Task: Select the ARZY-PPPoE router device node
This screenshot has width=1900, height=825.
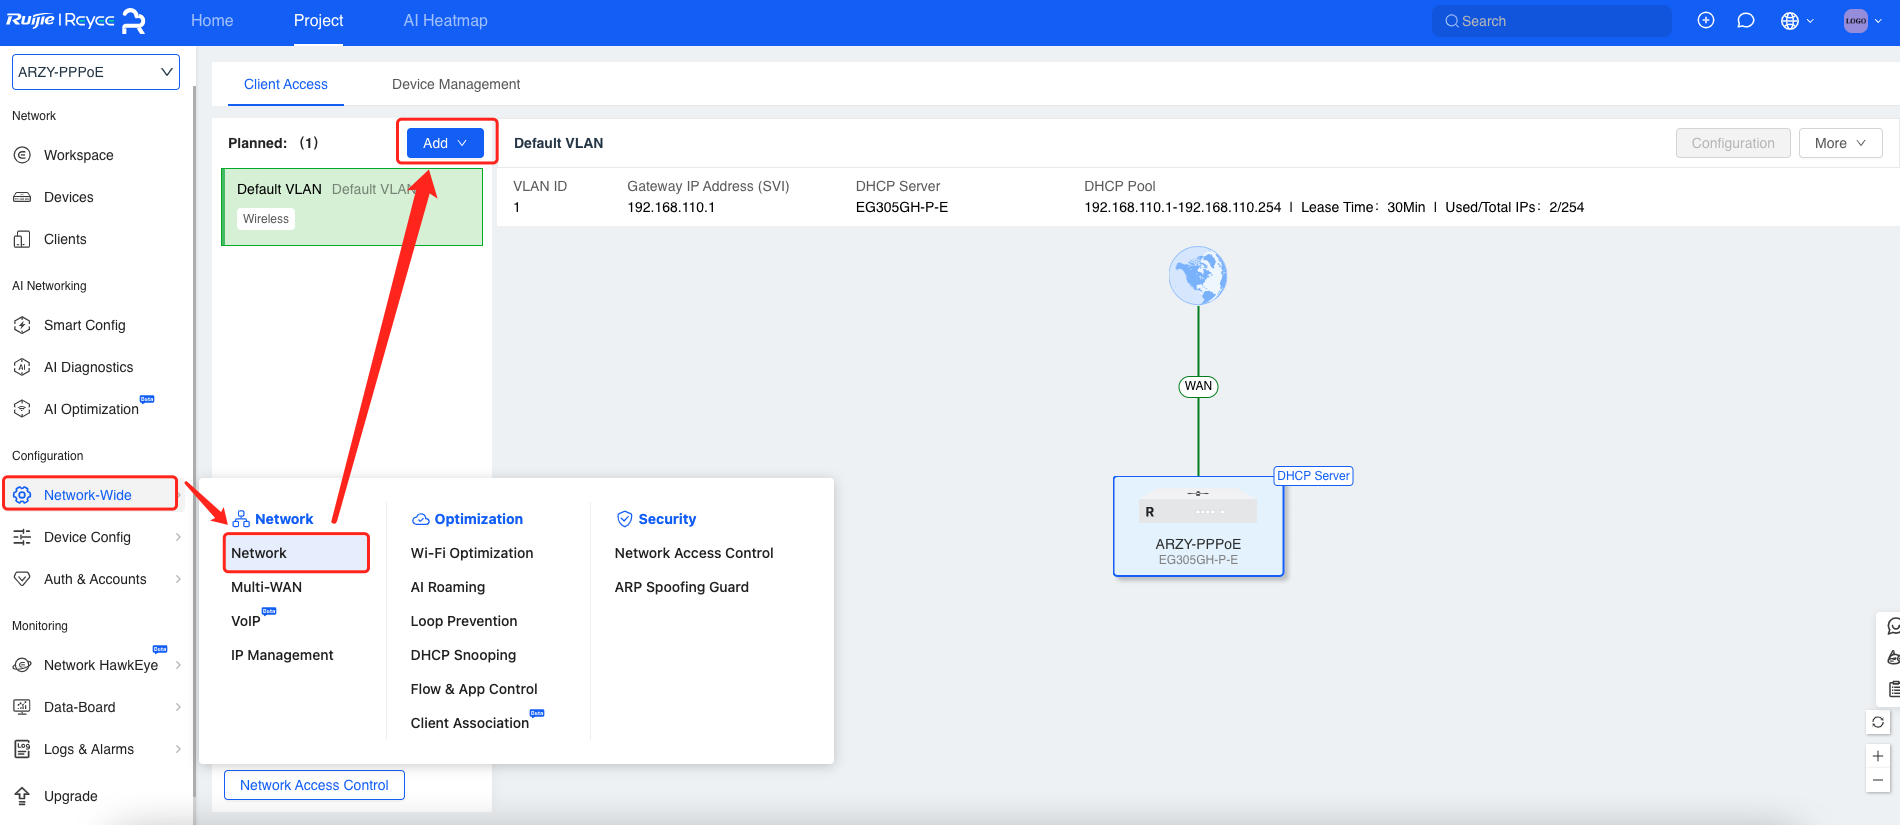Action: (x=1198, y=526)
